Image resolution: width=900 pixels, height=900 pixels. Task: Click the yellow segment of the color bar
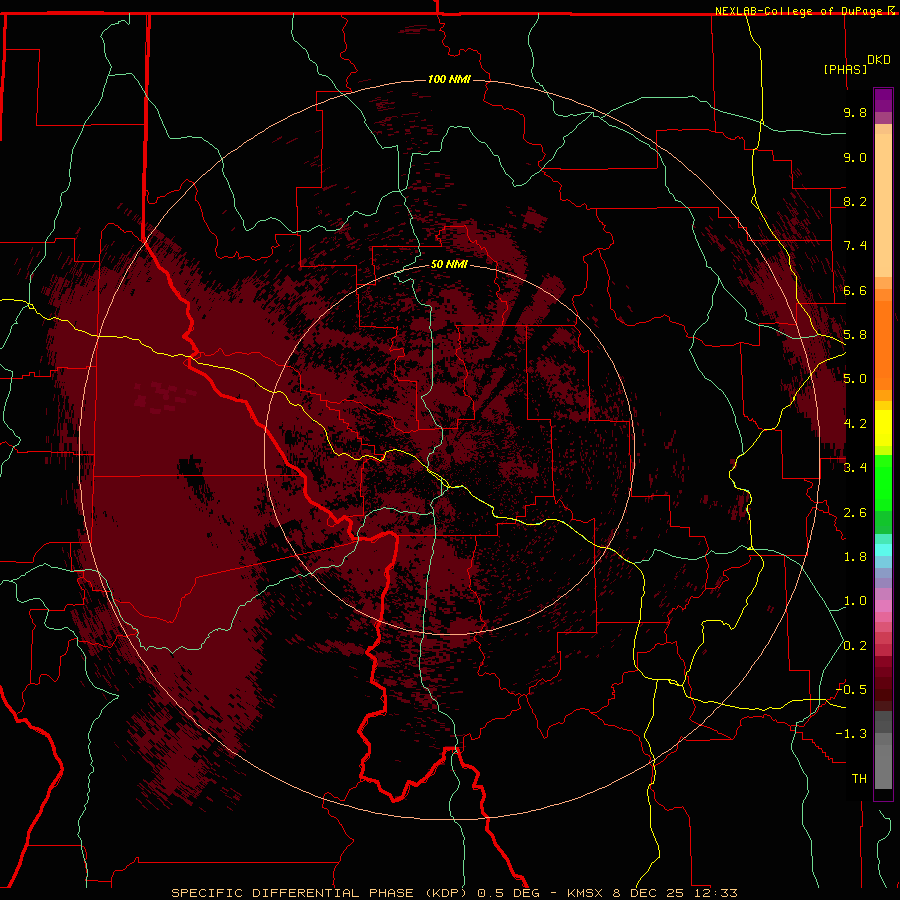(883, 428)
